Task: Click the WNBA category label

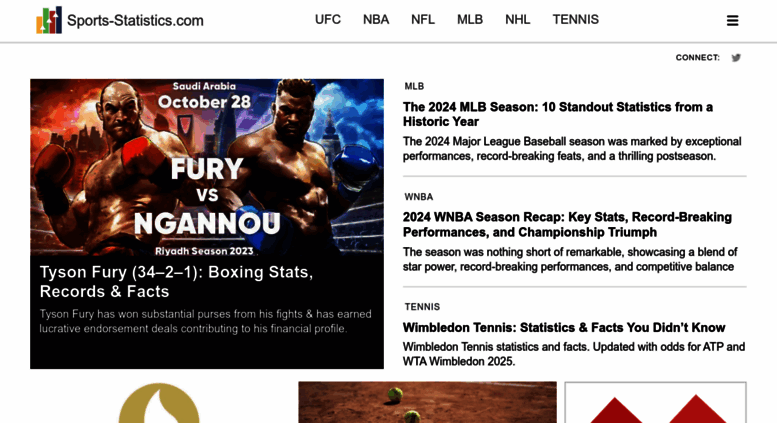Action: [419, 197]
